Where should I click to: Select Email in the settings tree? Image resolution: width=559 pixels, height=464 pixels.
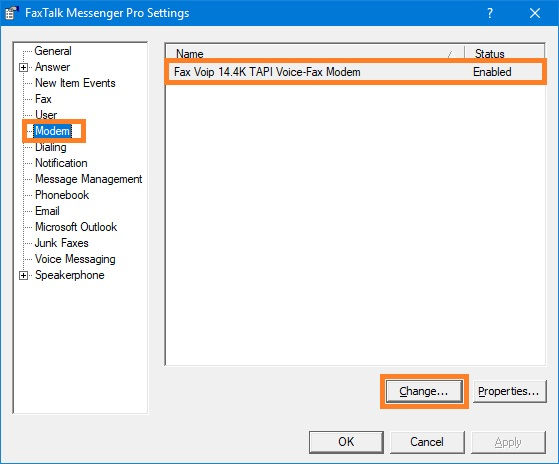point(47,211)
